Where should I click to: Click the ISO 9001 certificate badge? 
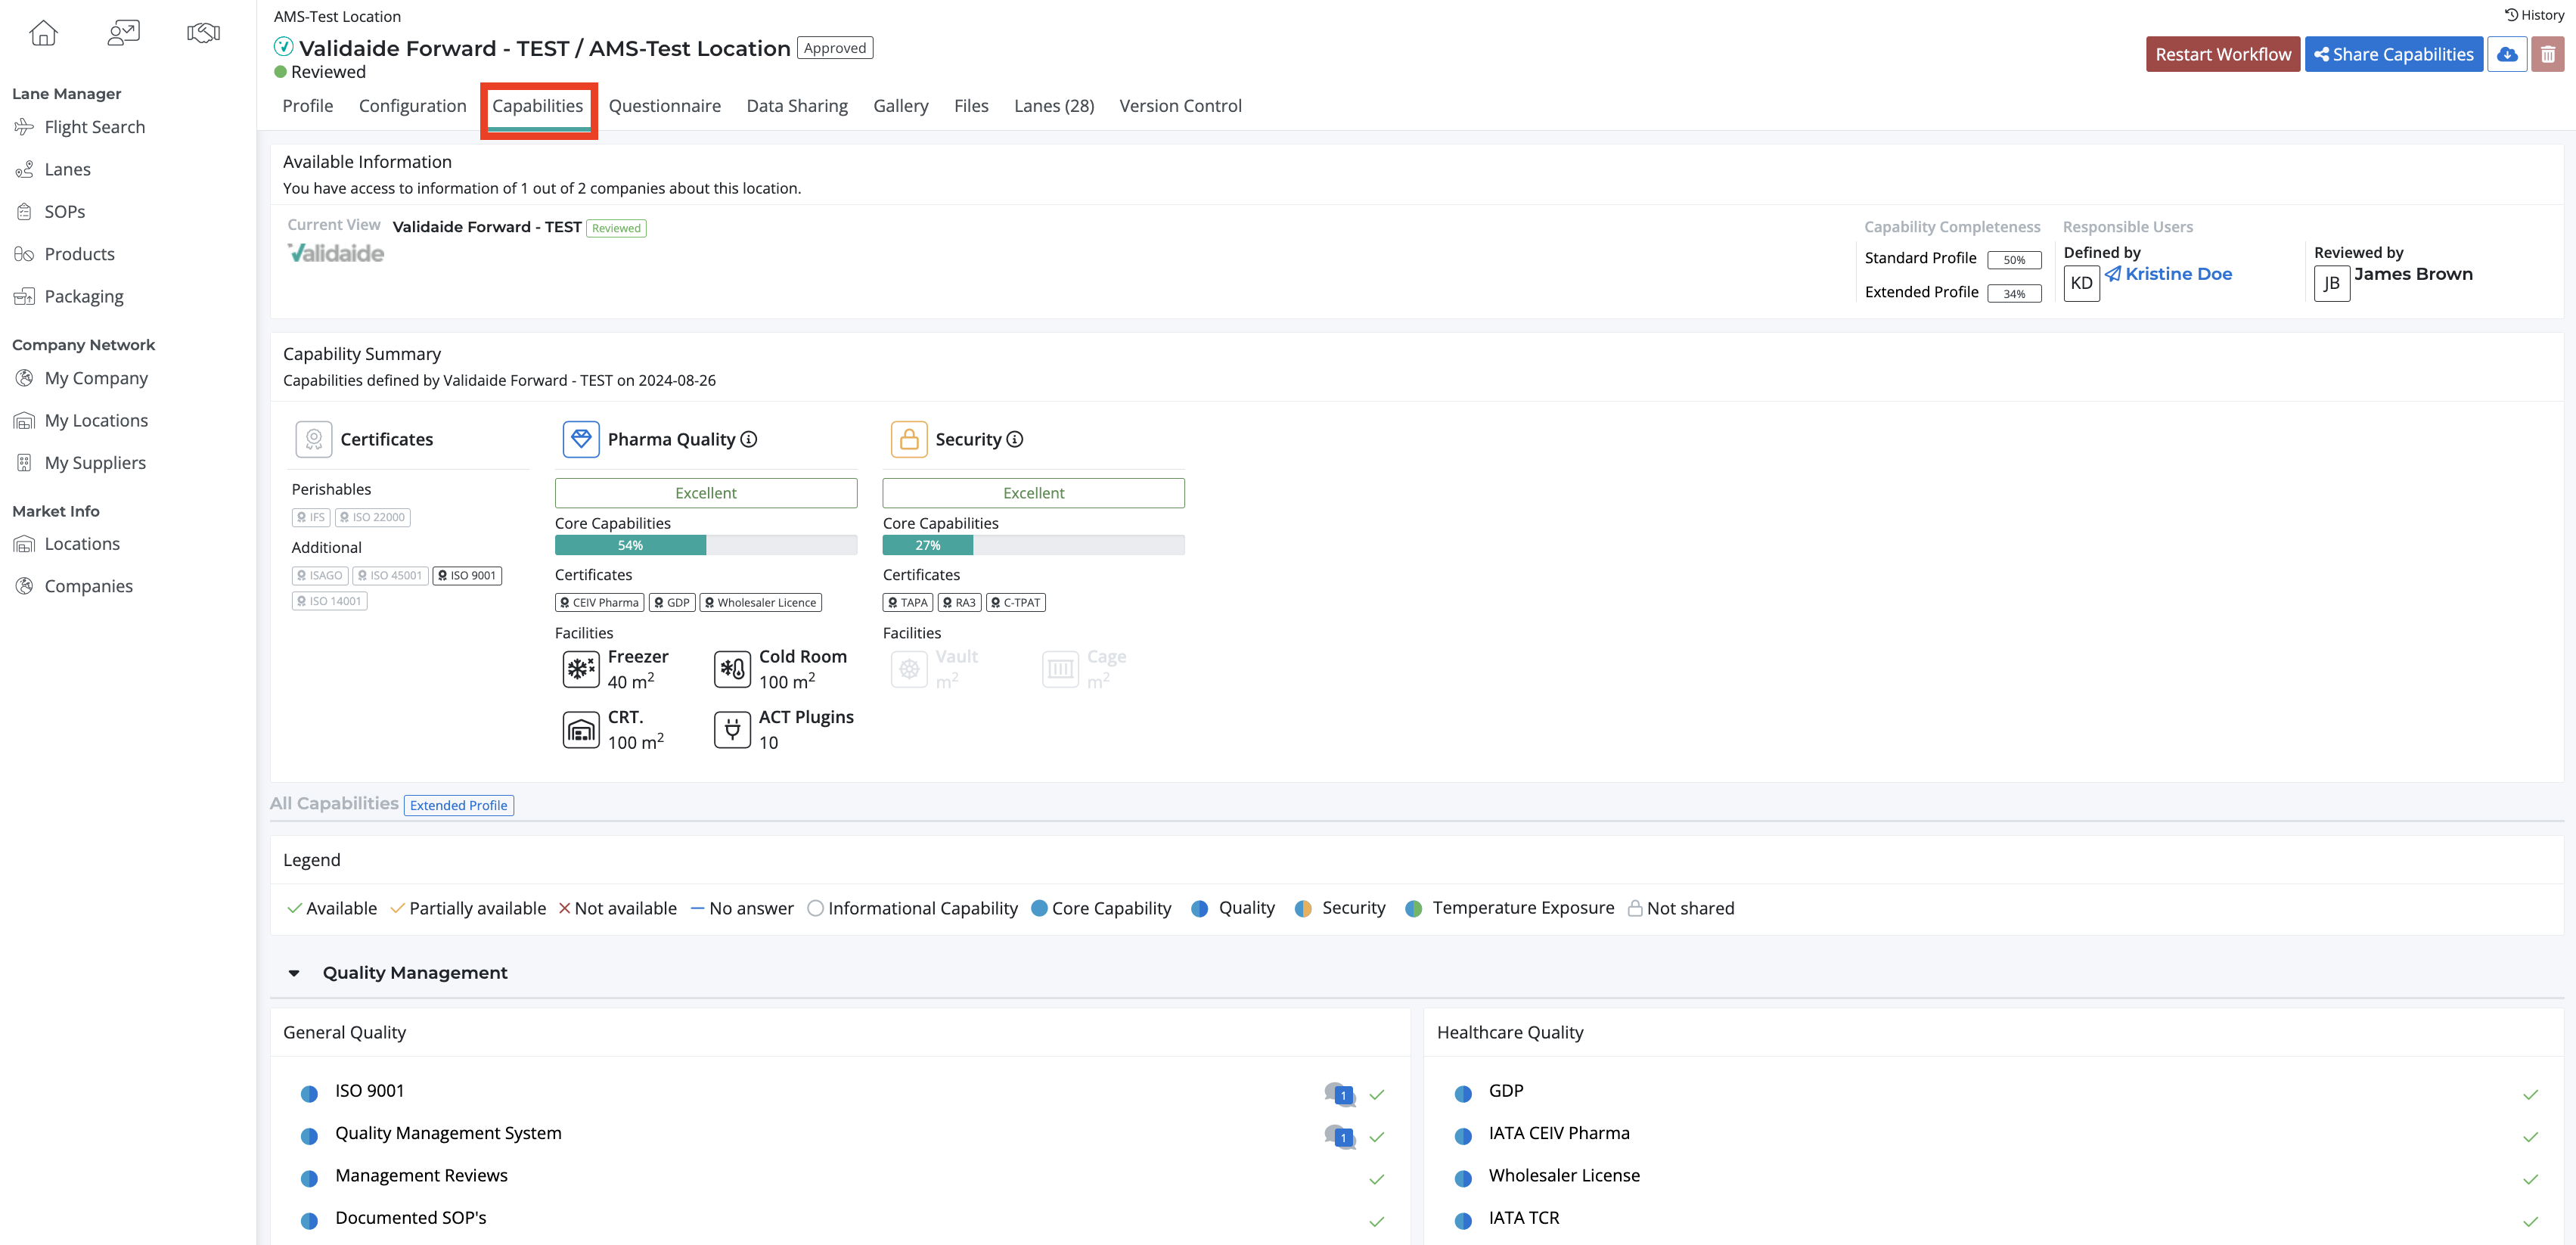coord(467,575)
